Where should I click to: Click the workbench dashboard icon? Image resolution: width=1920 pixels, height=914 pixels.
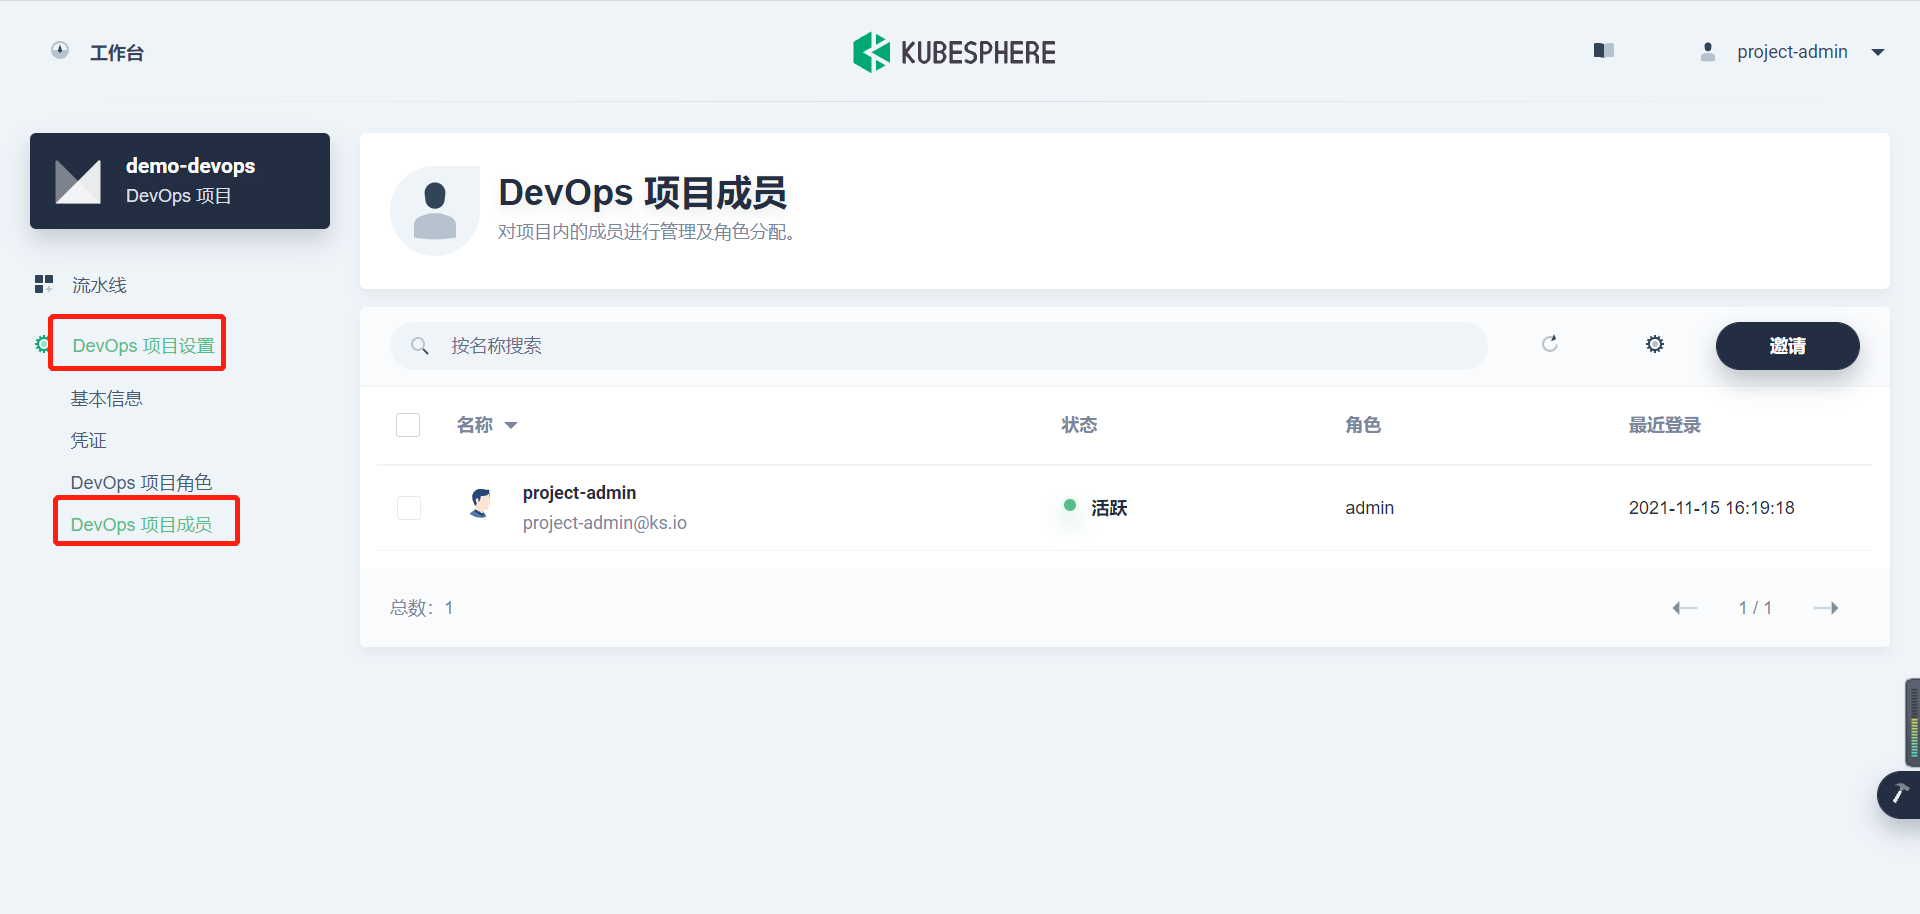[x=60, y=50]
